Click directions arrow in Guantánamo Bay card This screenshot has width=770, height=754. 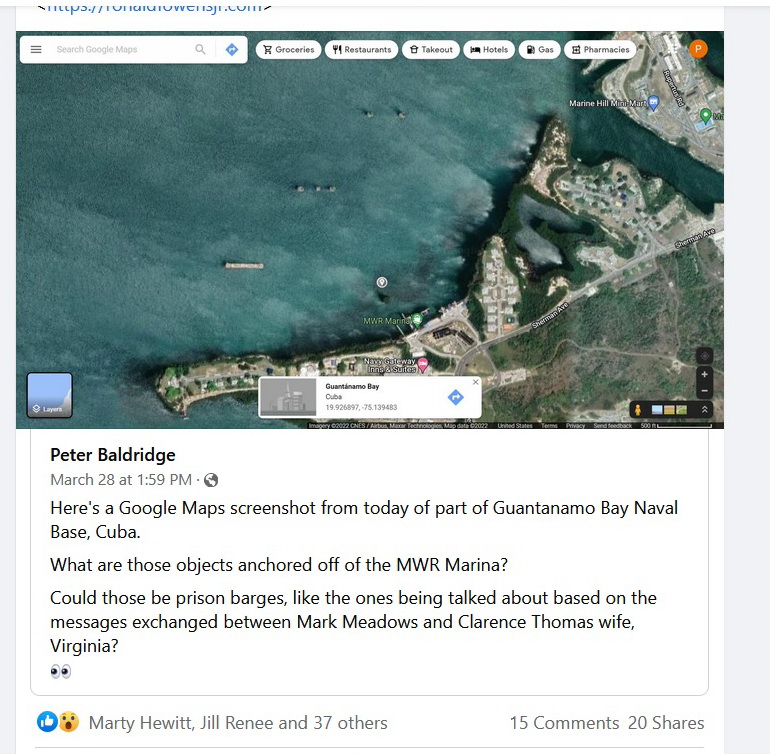456,397
